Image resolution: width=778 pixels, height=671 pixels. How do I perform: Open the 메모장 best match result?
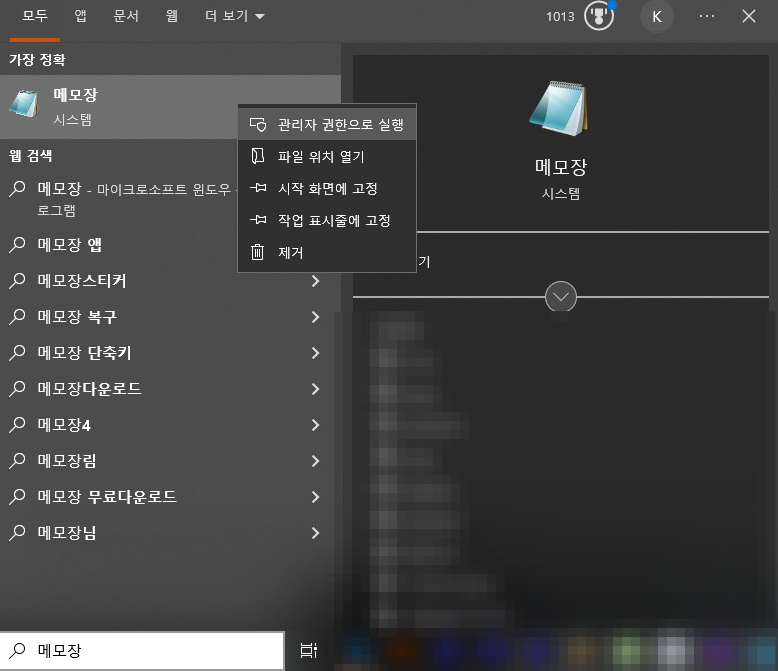[x=170, y=107]
